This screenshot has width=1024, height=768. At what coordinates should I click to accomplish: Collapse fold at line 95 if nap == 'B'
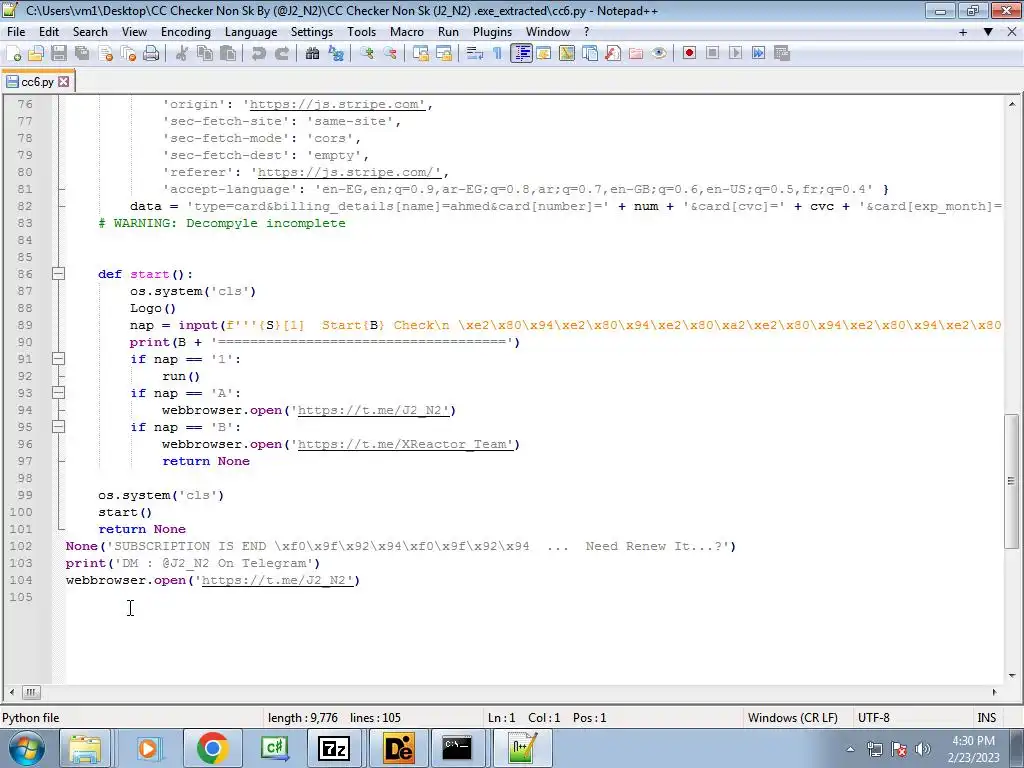click(58, 426)
